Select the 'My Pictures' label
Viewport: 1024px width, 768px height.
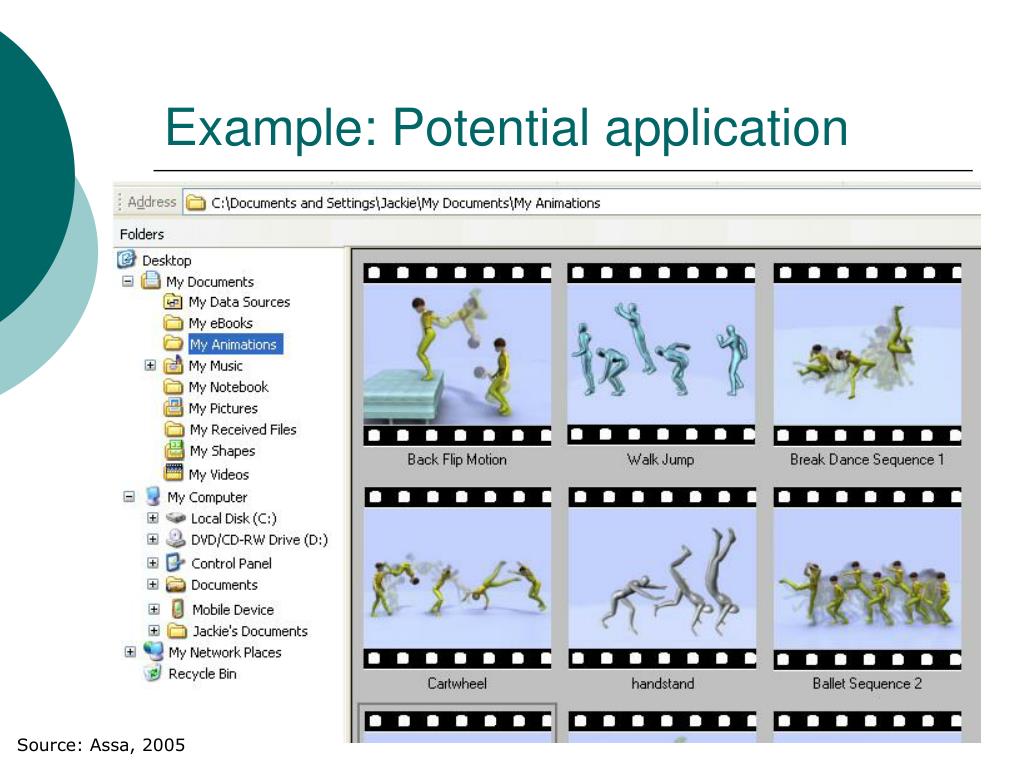click(x=223, y=409)
